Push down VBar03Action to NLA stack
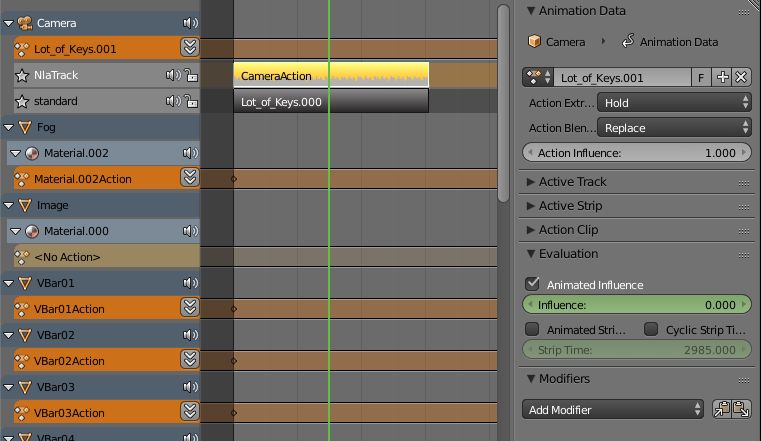Image resolution: width=761 pixels, height=441 pixels. click(190, 411)
